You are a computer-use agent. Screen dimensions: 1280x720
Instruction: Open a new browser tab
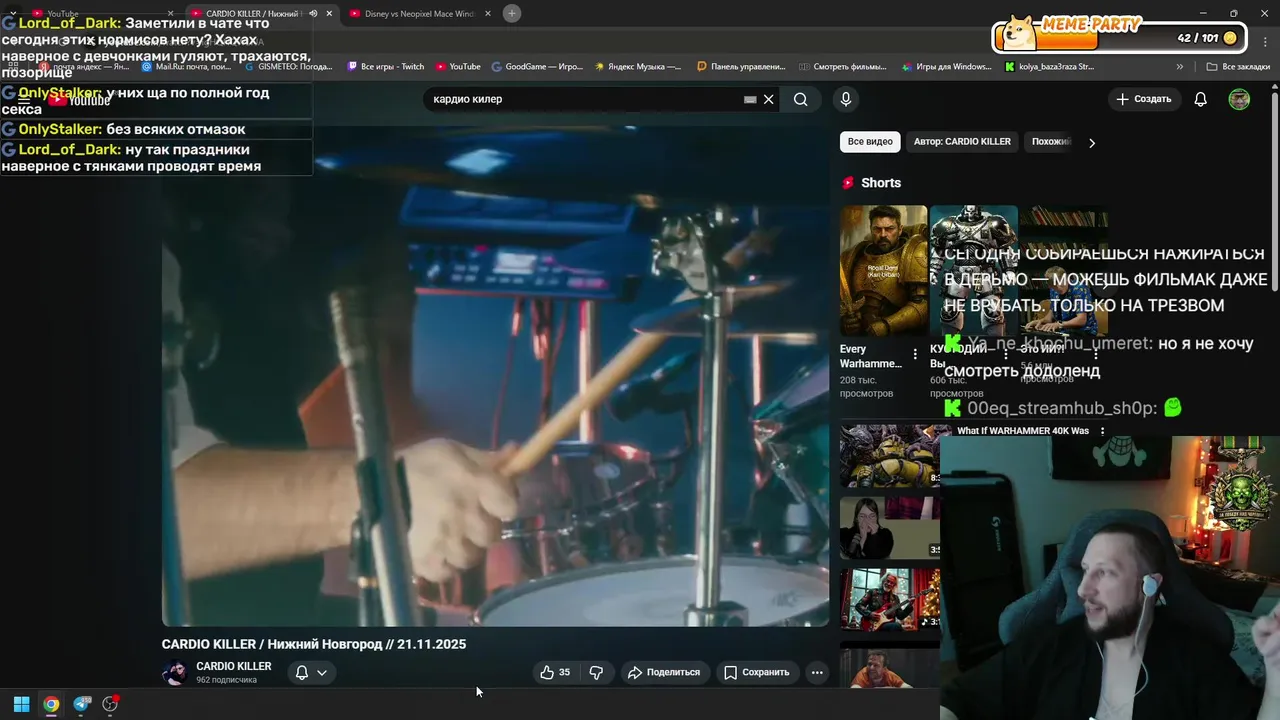[511, 13]
